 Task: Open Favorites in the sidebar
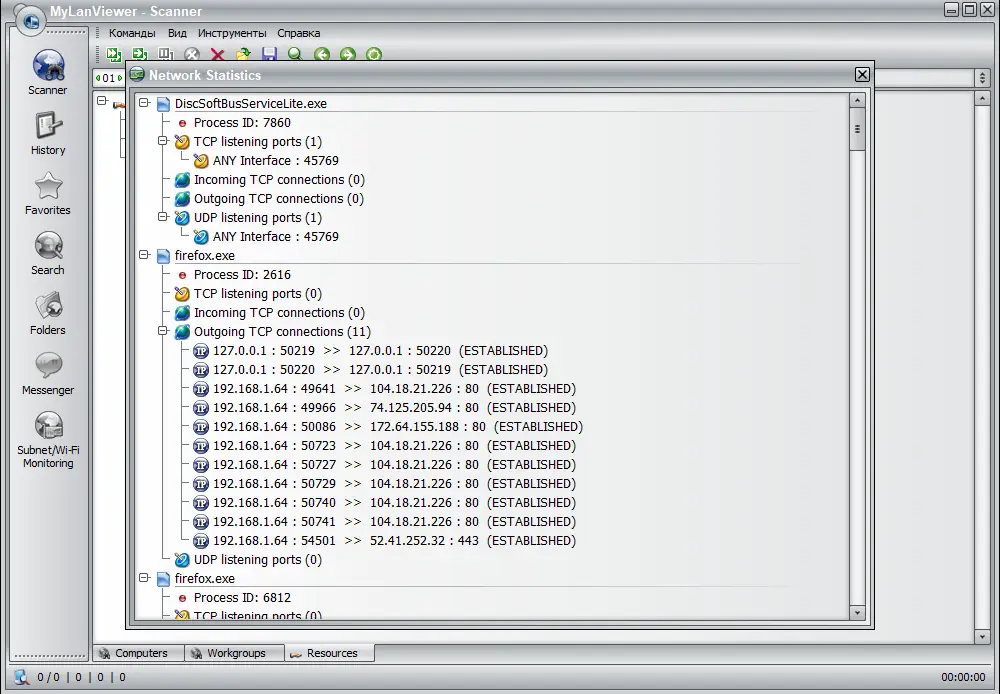pos(48,193)
